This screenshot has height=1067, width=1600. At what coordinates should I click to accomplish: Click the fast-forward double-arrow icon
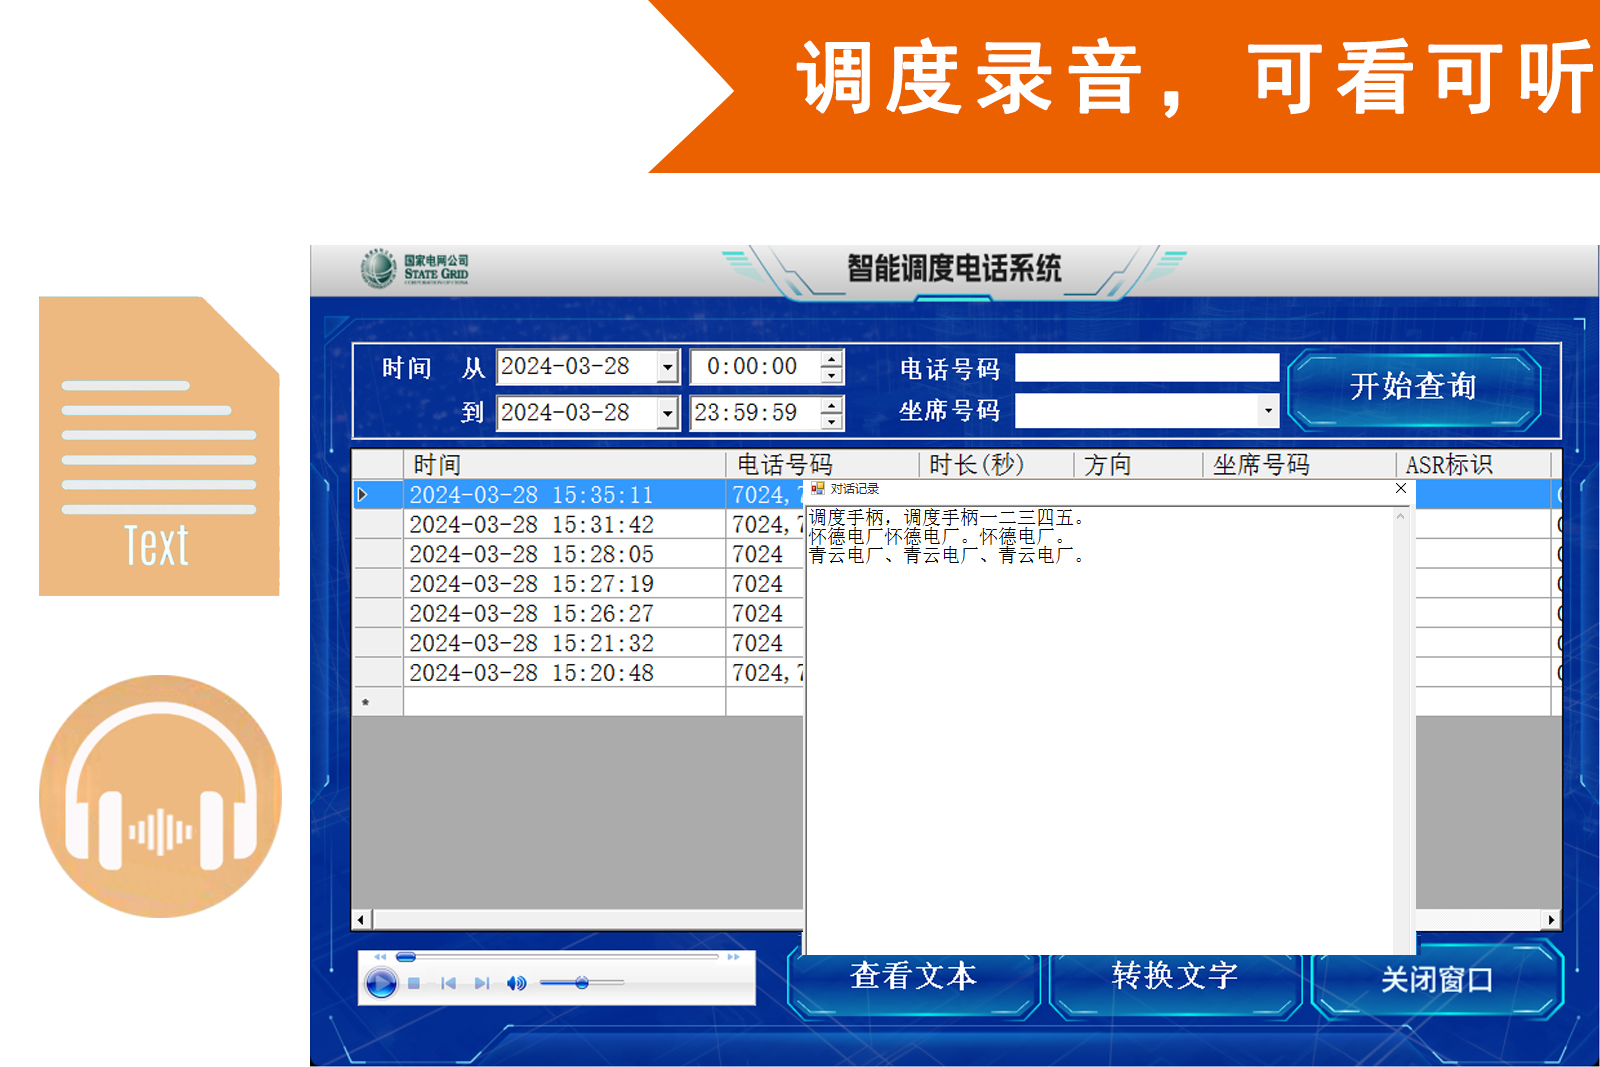coord(733,957)
